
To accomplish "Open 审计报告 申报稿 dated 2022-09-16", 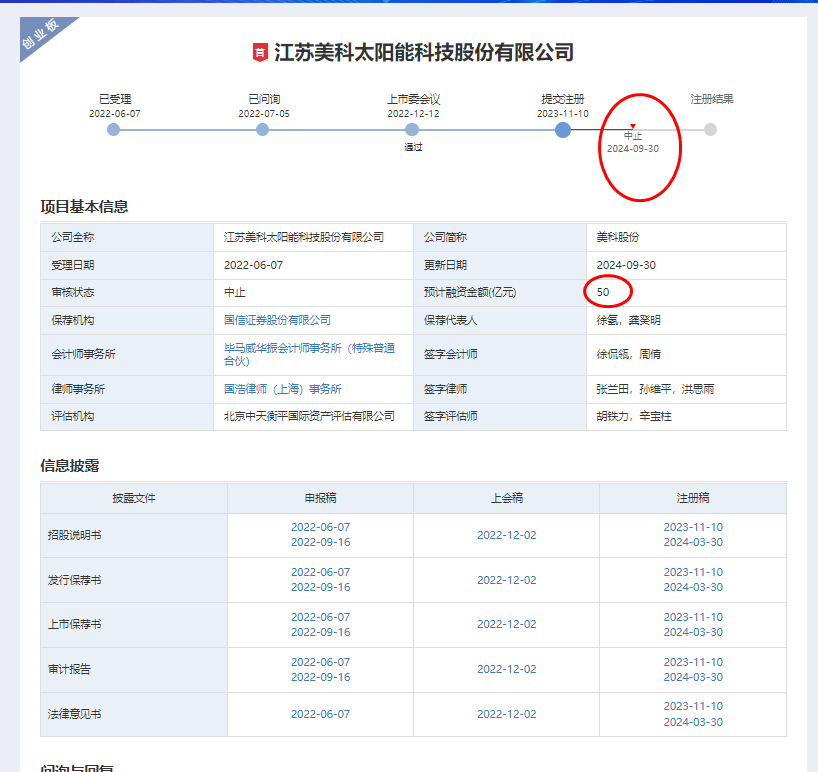I will (320, 677).
